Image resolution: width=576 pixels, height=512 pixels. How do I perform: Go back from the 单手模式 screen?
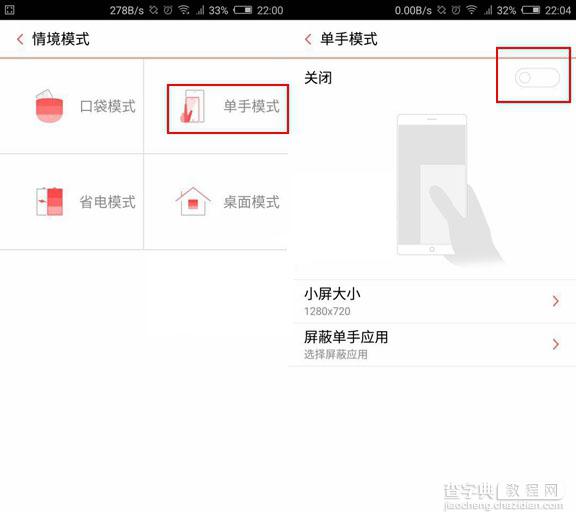coord(308,39)
